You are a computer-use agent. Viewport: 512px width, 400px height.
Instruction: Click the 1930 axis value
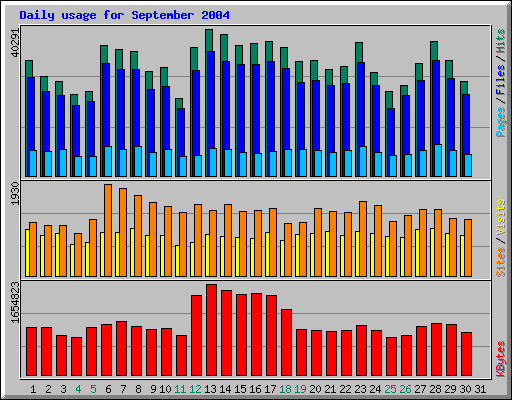click(x=16, y=194)
